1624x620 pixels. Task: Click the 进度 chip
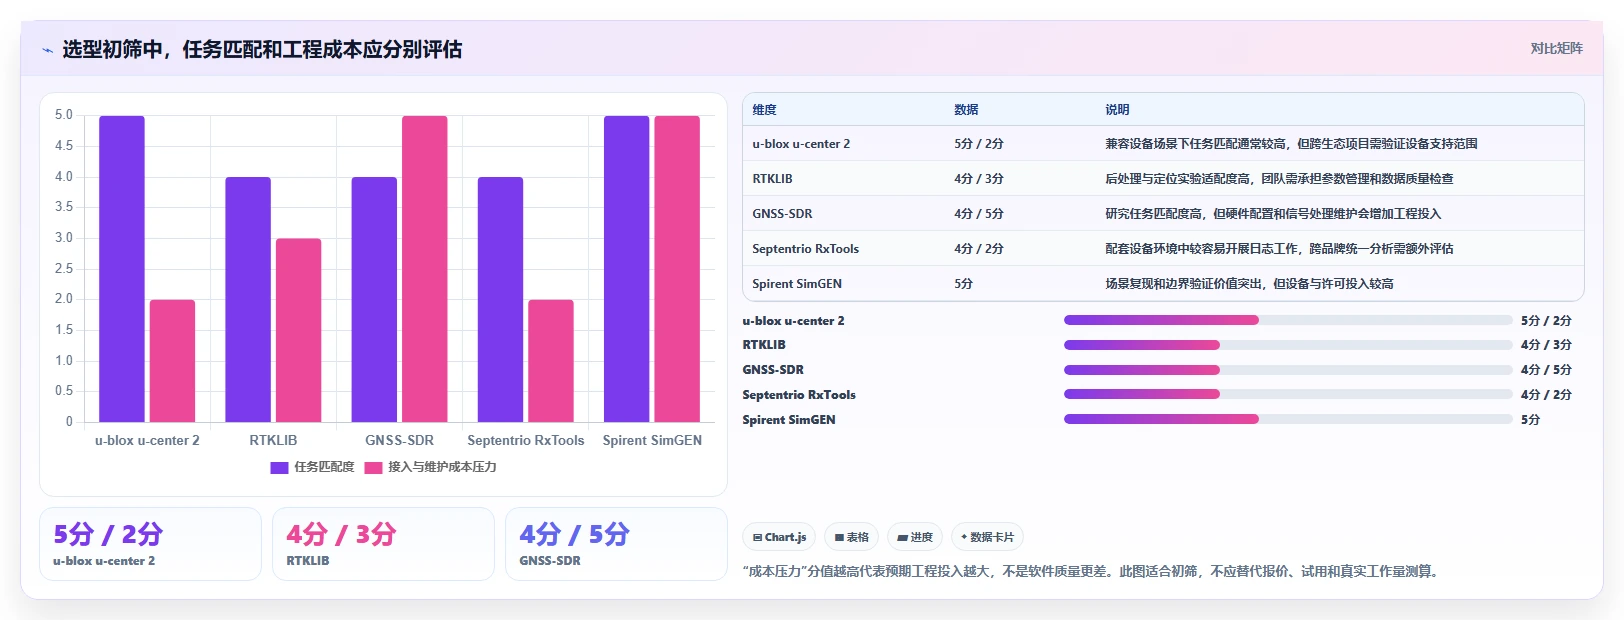click(x=915, y=537)
